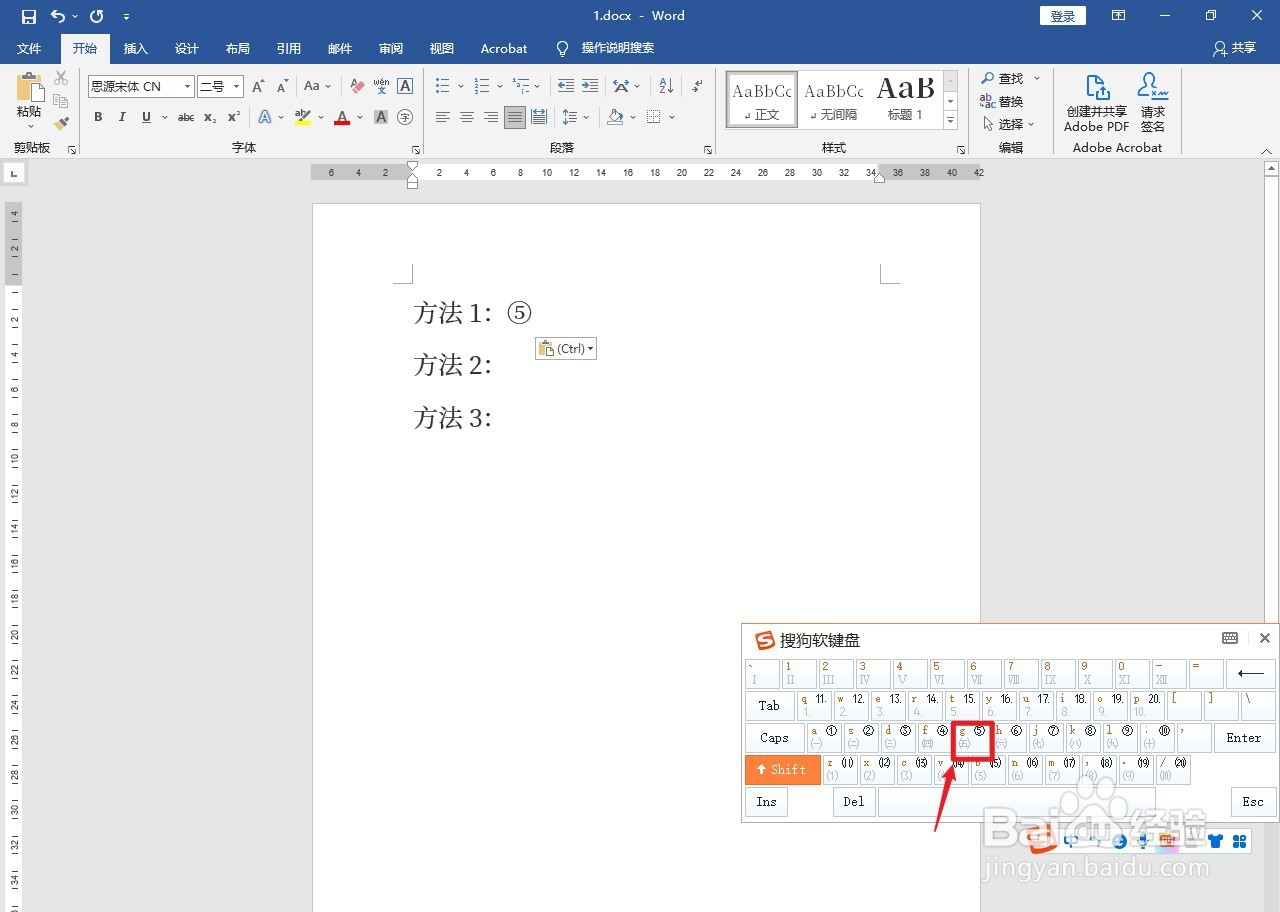Decrease paragraph indent
Screen dimensions: 1280x912
(566, 86)
